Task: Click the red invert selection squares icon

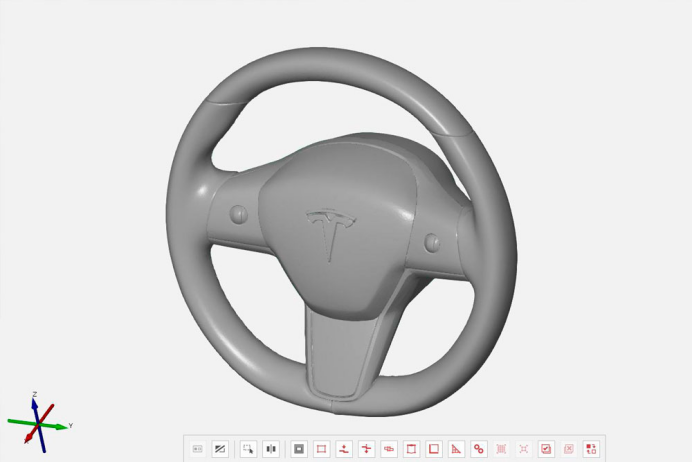Action: pyautogui.click(x=591, y=449)
